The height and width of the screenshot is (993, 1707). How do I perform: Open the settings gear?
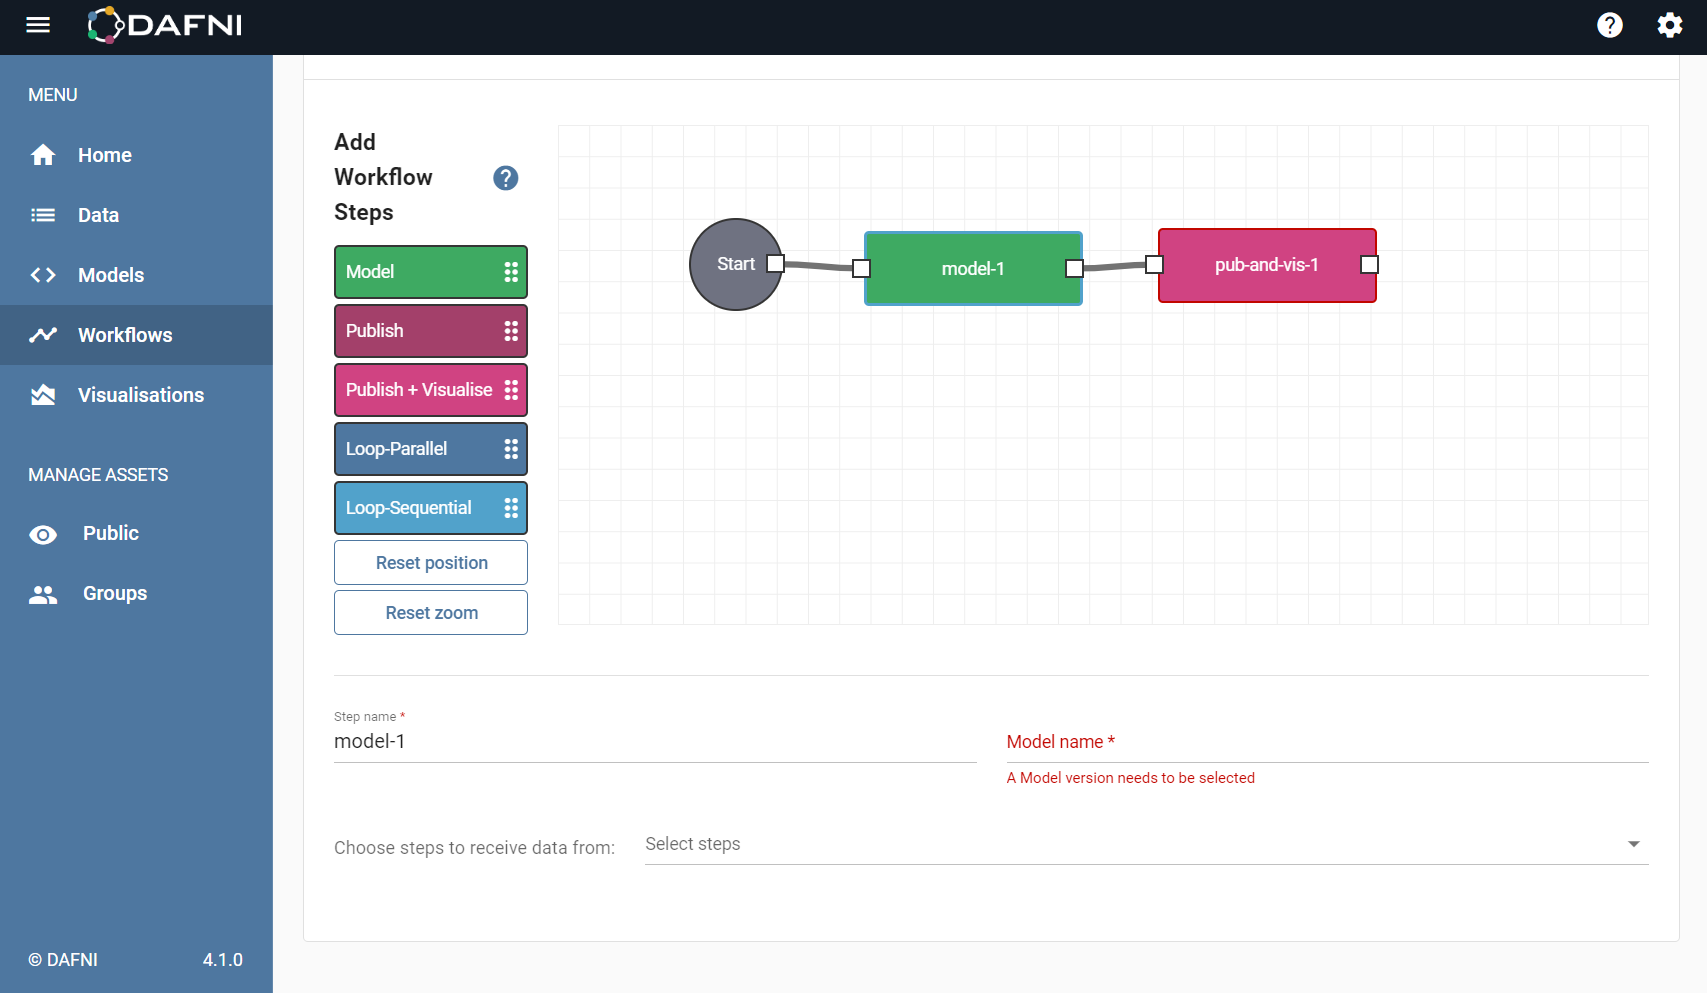[x=1669, y=25]
